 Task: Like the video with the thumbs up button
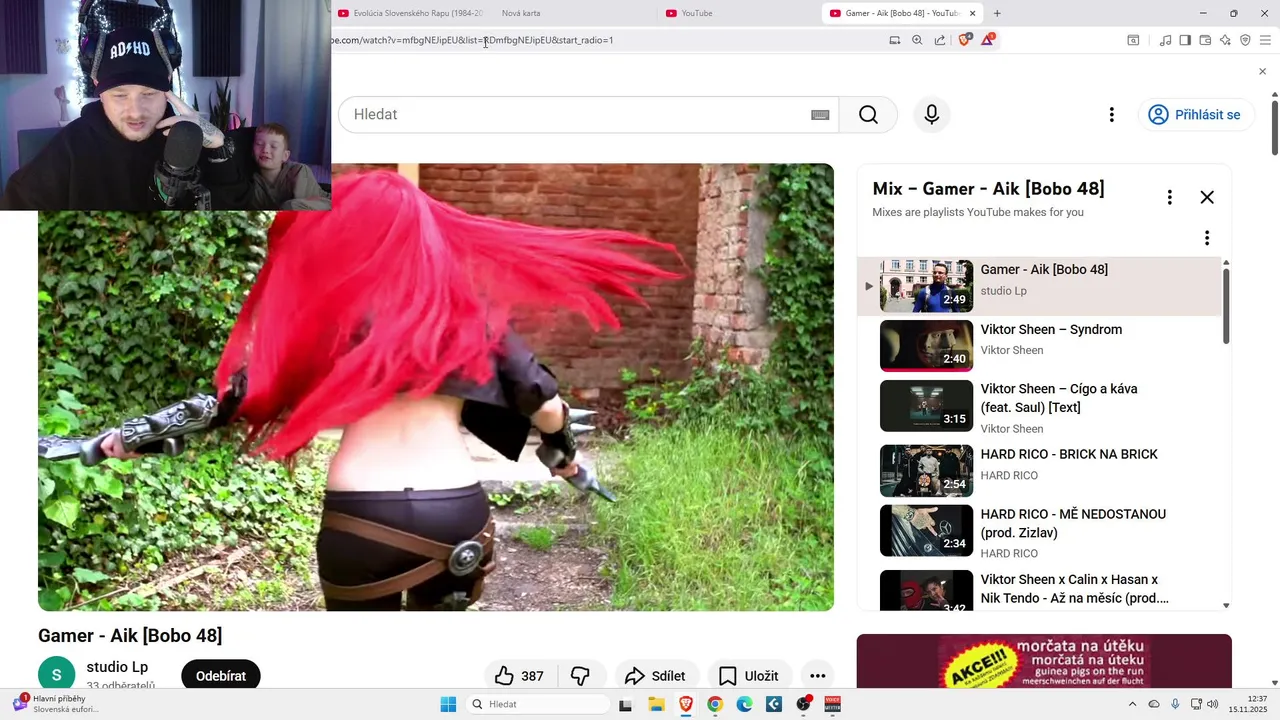(x=519, y=676)
